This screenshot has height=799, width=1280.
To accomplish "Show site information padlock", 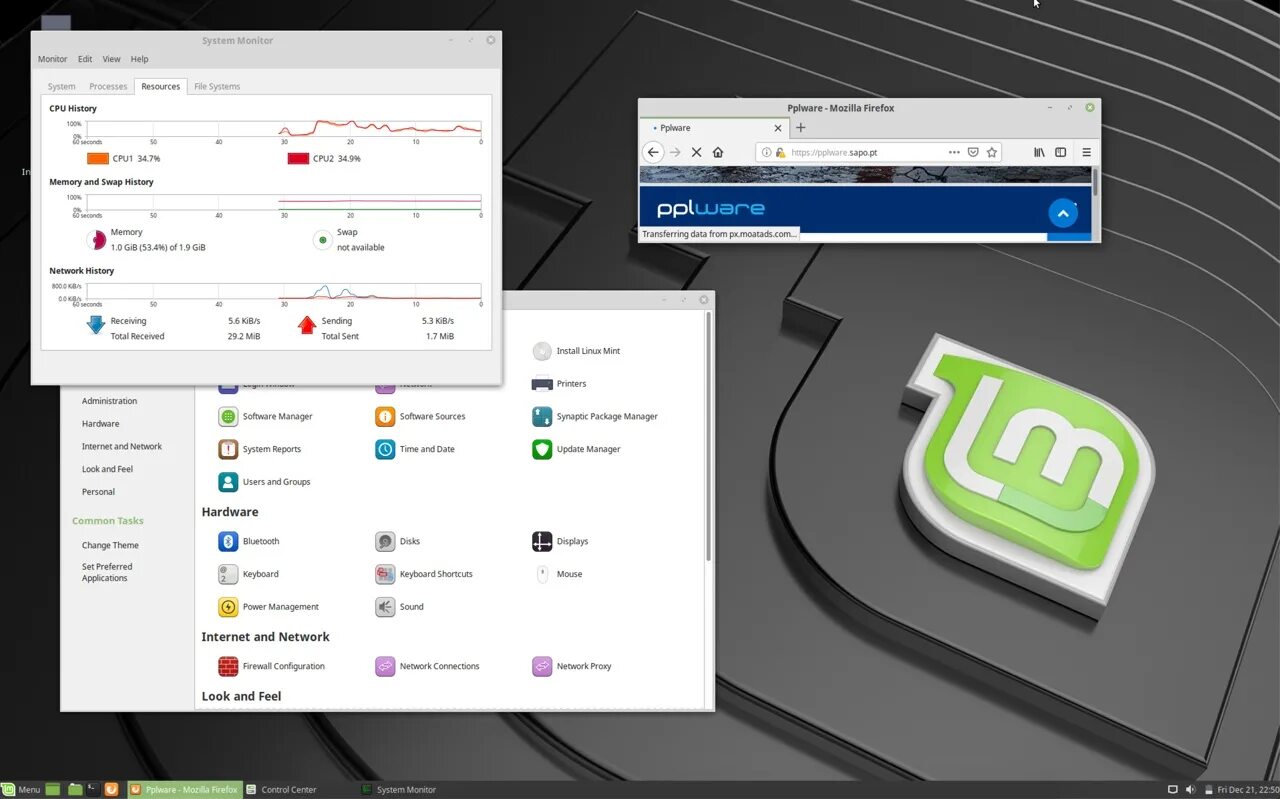I will click(x=780, y=152).
